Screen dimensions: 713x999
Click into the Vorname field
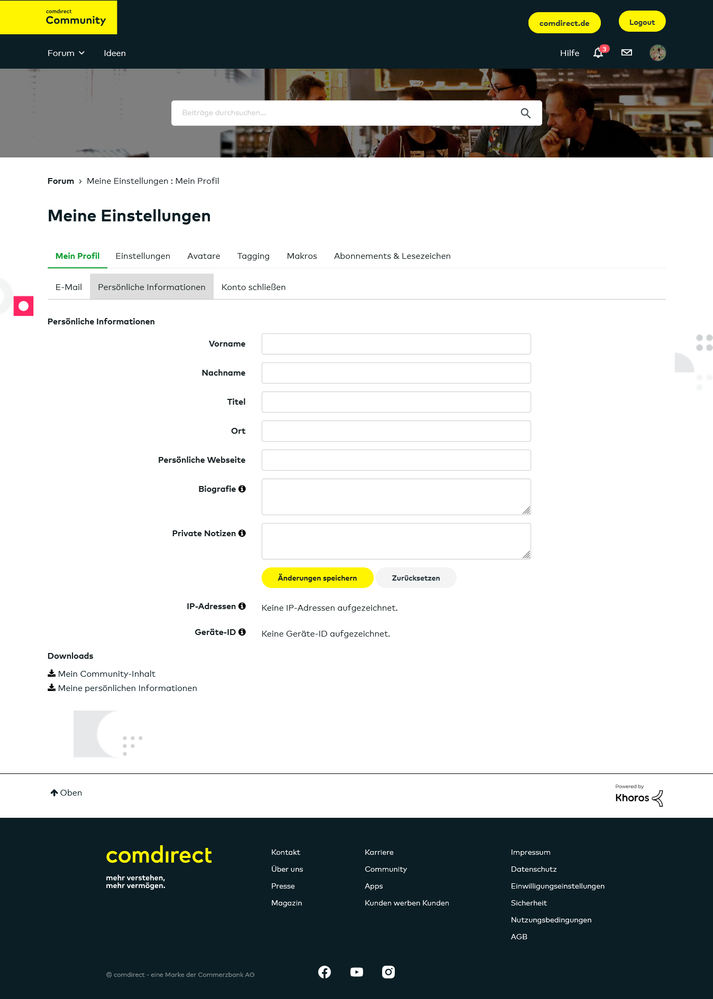pyautogui.click(x=396, y=343)
